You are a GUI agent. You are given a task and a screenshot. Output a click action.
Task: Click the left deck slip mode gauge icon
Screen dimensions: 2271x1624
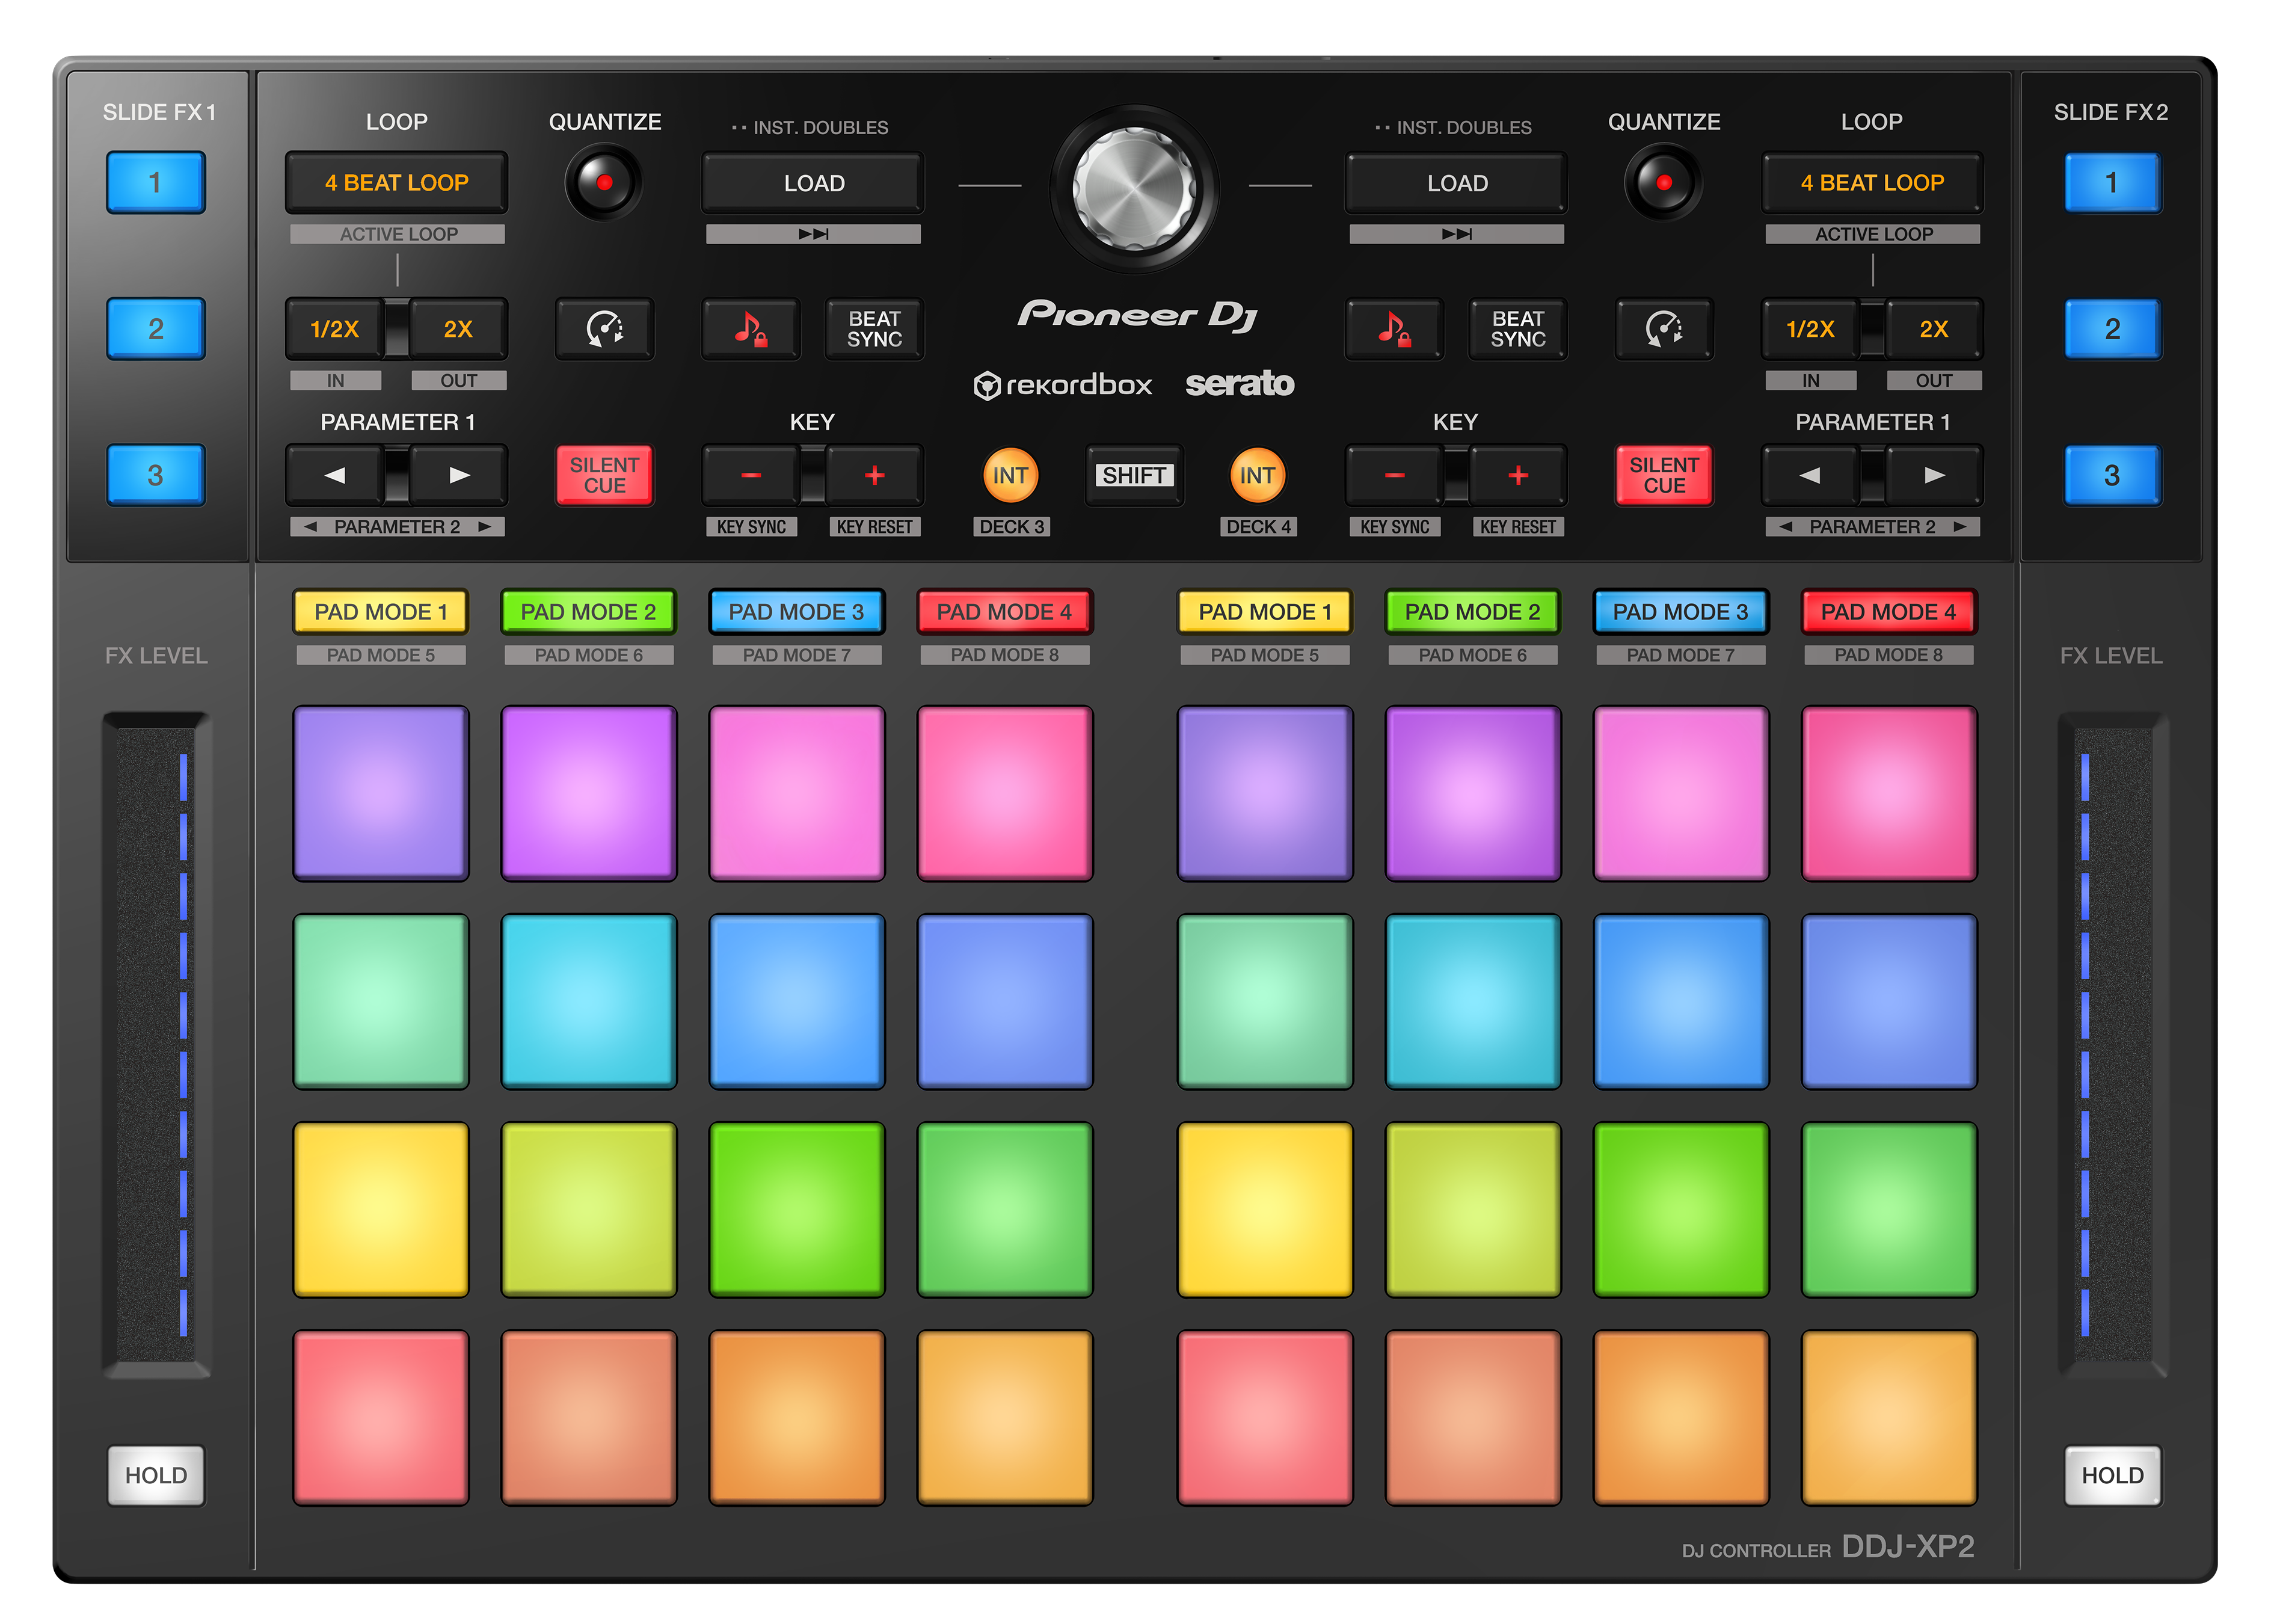(x=604, y=329)
